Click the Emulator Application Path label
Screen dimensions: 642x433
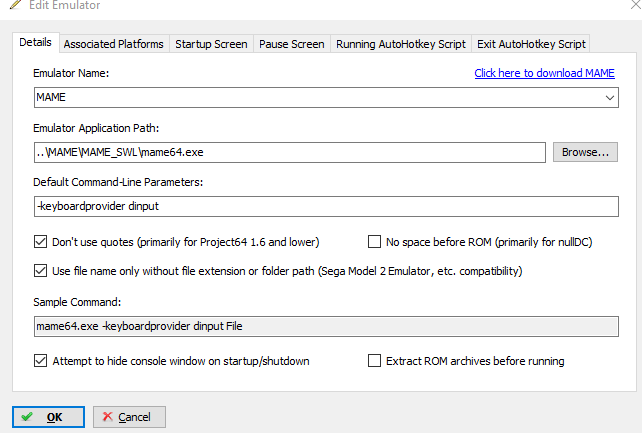coord(96,128)
